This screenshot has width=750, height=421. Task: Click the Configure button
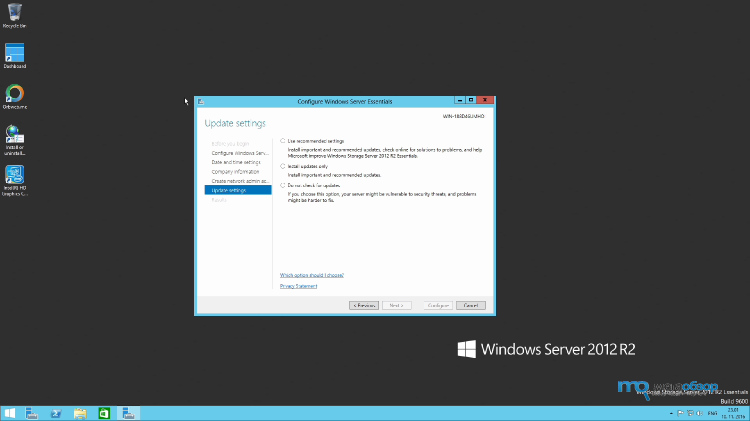click(438, 305)
